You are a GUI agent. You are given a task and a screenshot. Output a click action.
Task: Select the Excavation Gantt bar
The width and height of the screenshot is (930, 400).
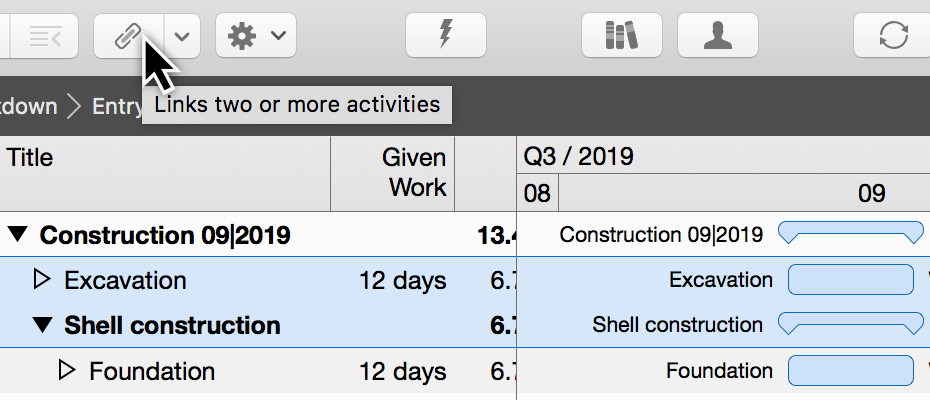(850, 280)
